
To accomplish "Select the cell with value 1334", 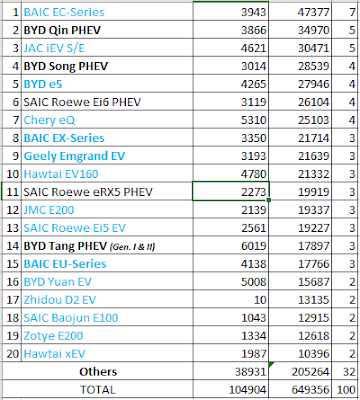I will pos(231,336).
